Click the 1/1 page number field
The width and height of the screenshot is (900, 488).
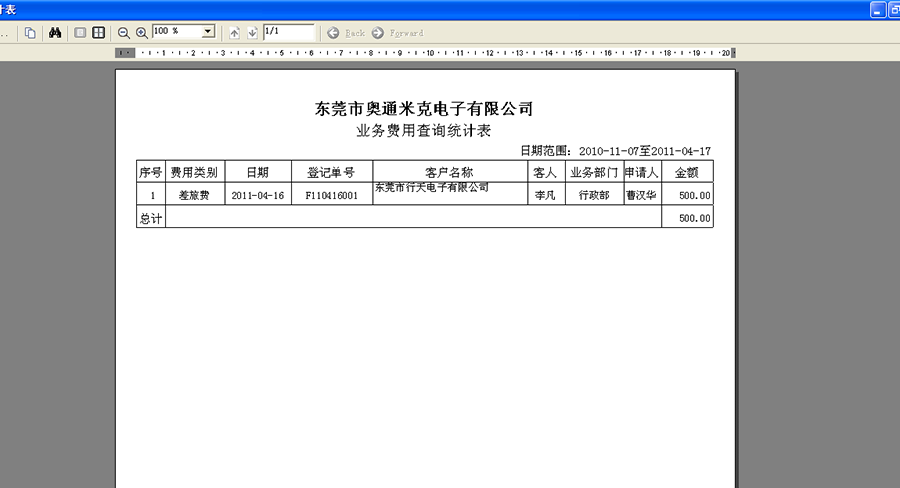tap(289, 32)
